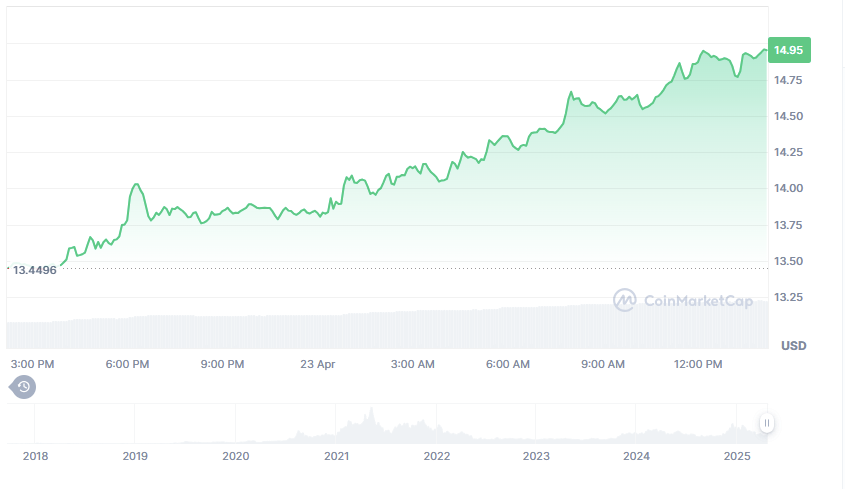This screenshot has width=845, height=489.
Task: Select 2025 on the overview timeline
Action: (737, 457)
